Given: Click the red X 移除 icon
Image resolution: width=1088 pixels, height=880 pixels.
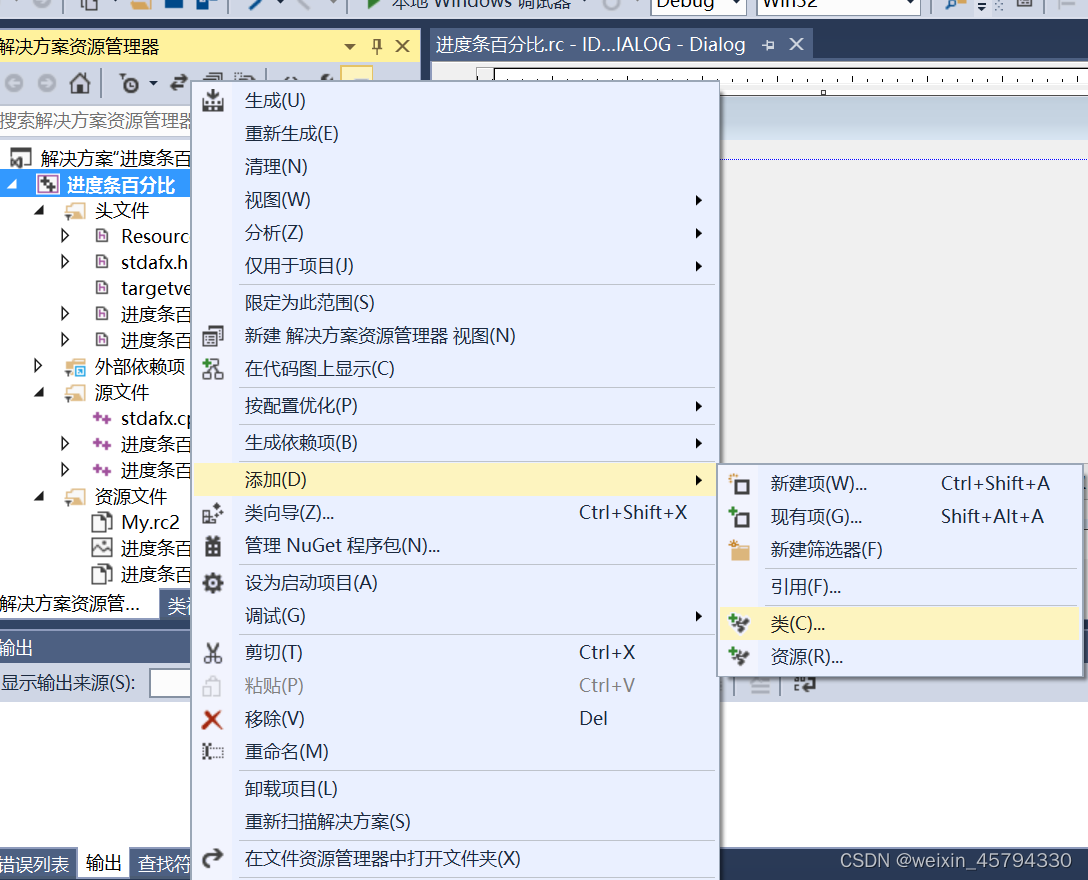Looking at the screenshot, I should (213, 718).
